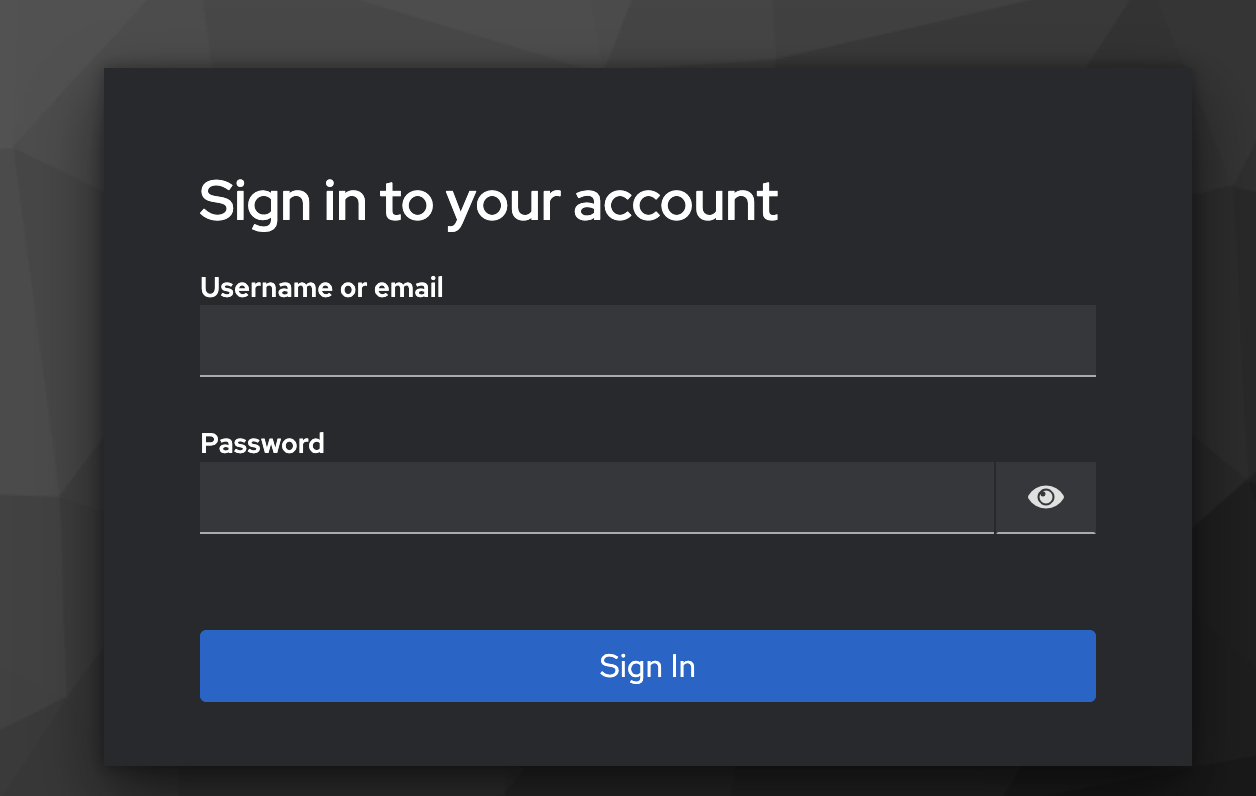The height and width of the screenshot is (796, 1256).
Task: Click the Username or email label
Action: pos(321,288)
